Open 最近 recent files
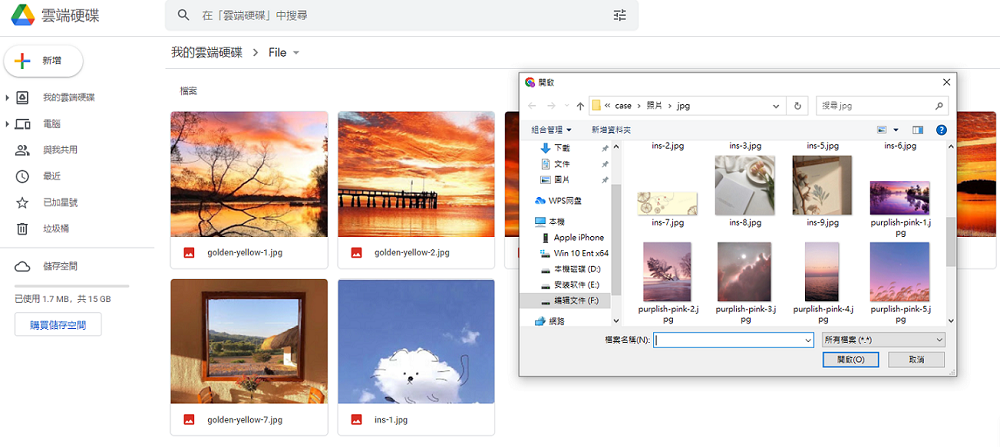This screenshot has width=1000, height=447. click(x=51, y=176)
